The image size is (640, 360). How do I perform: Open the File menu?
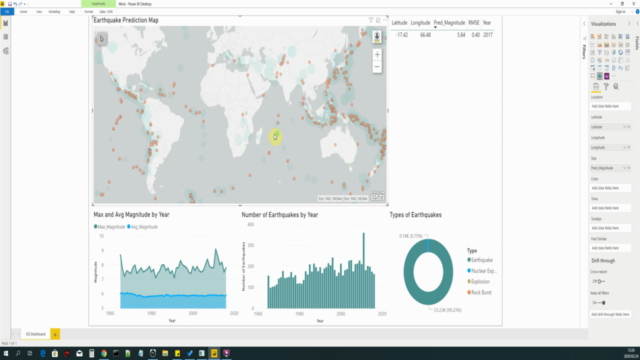(7, 11)
